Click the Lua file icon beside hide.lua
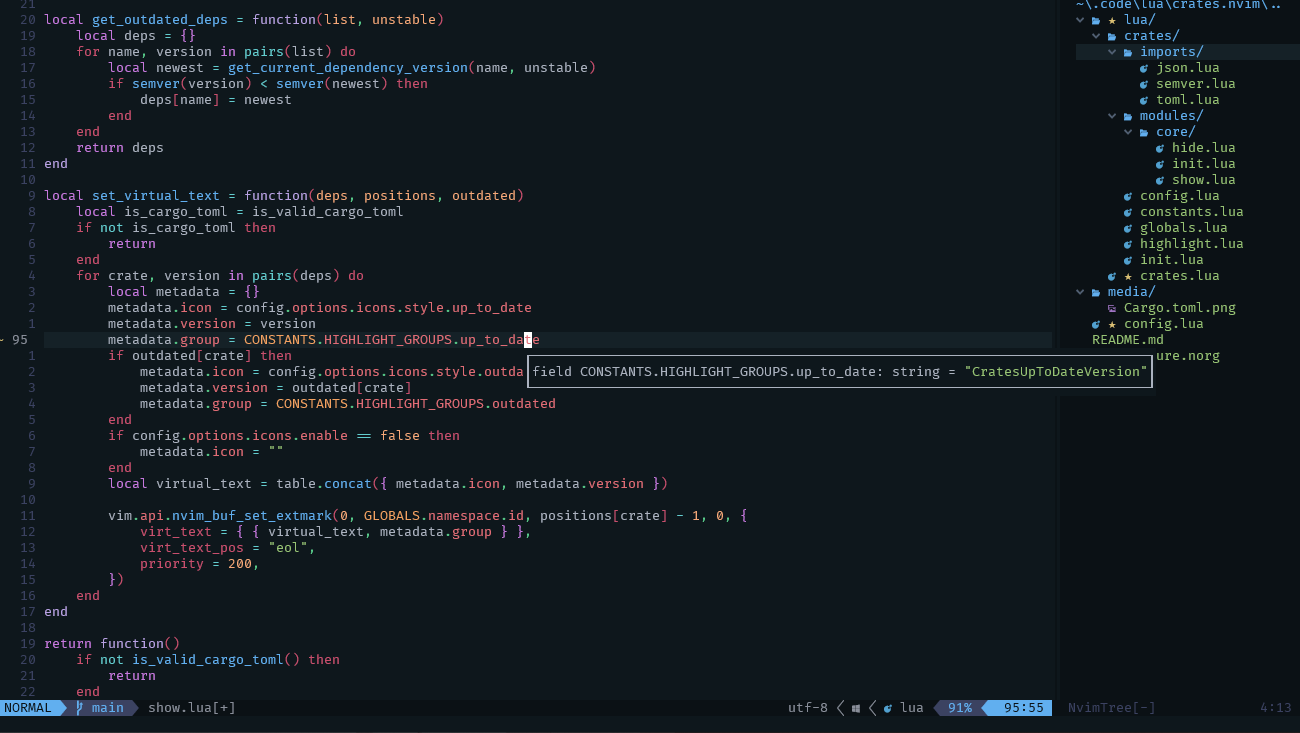 point(1160,148)
